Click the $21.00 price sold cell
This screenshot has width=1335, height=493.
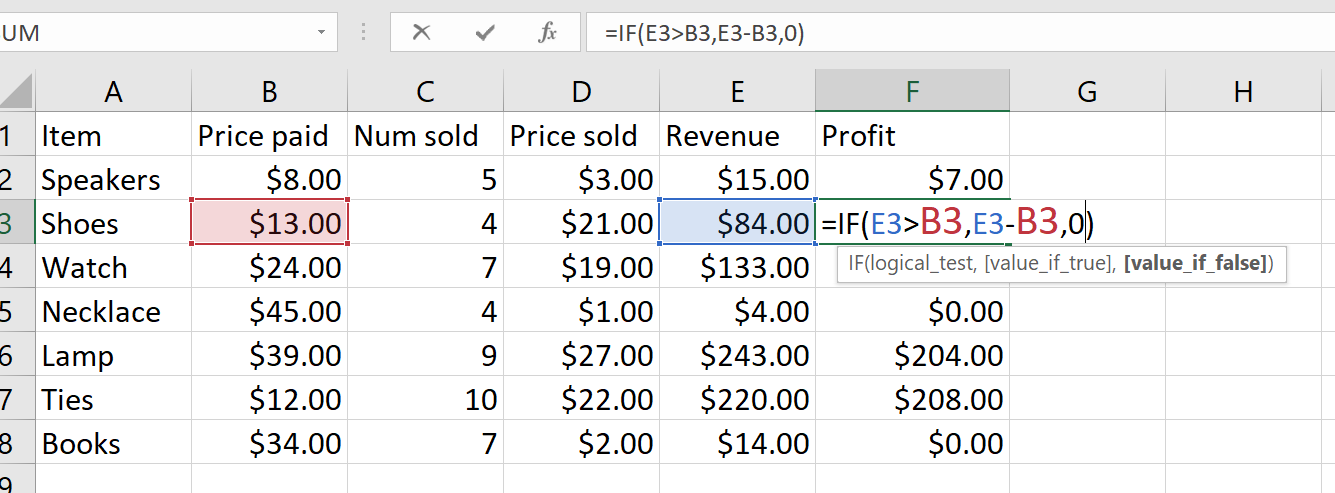pyautogui.click(x=581, y=223)
